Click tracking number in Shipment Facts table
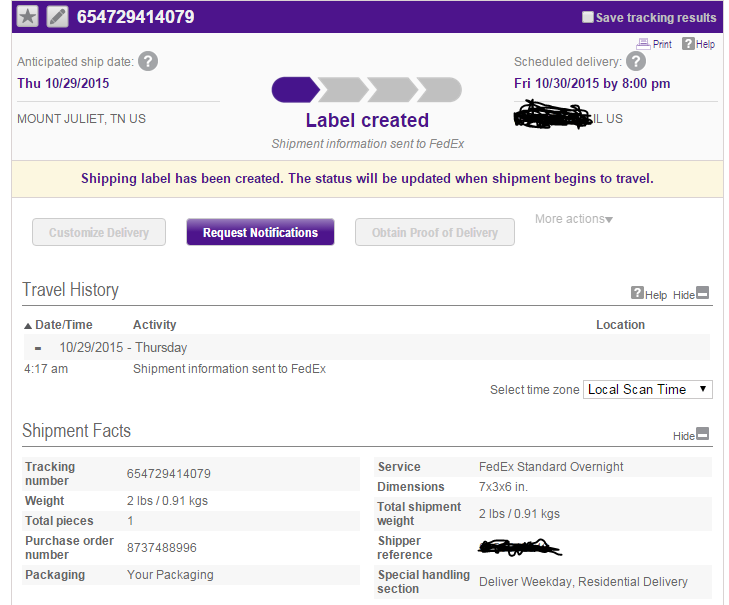729x605 pixels. 169,474
